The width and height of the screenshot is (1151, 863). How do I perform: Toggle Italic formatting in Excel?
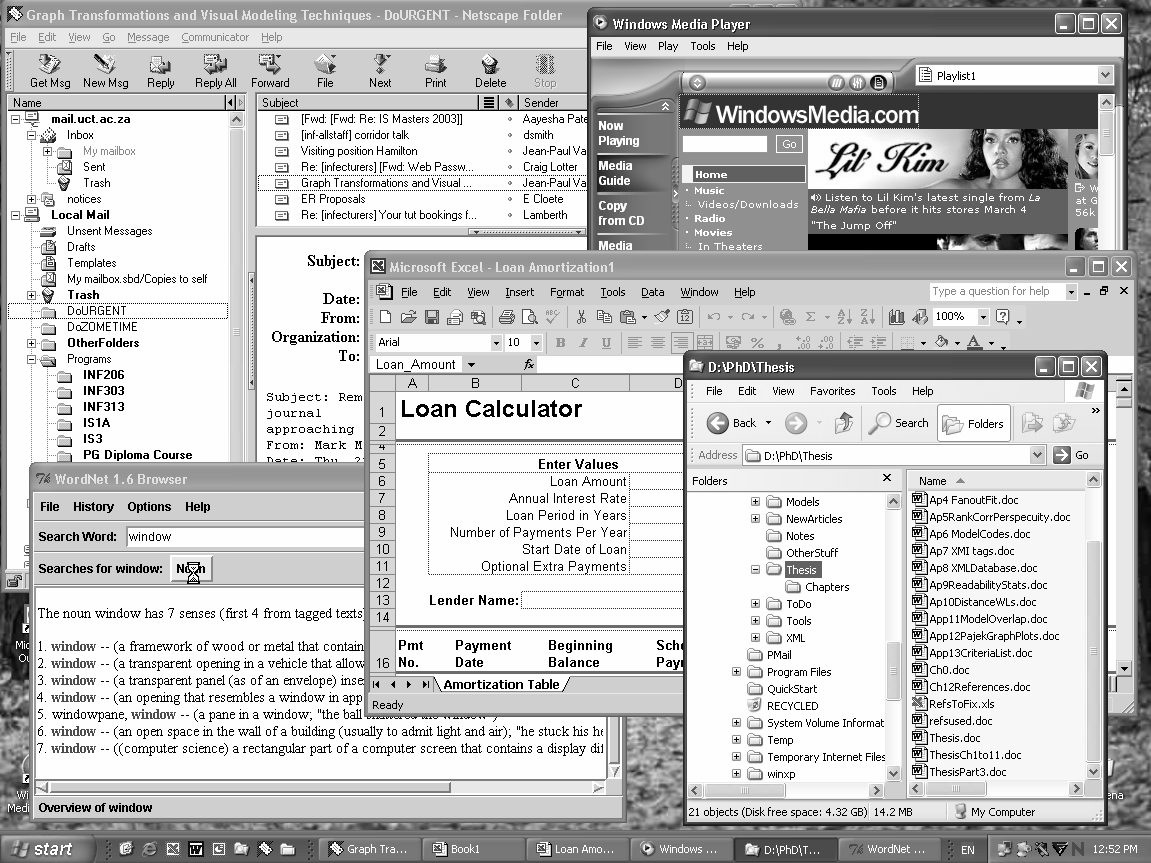(582, 343)
